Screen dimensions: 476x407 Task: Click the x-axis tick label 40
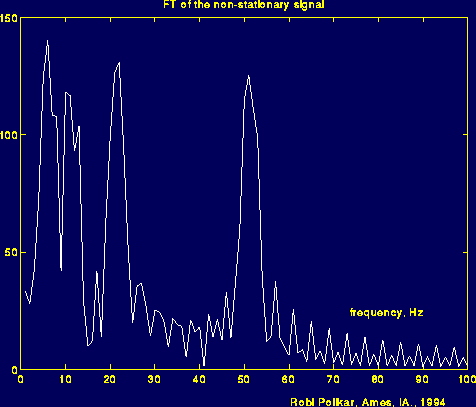[x=199, y=379]
